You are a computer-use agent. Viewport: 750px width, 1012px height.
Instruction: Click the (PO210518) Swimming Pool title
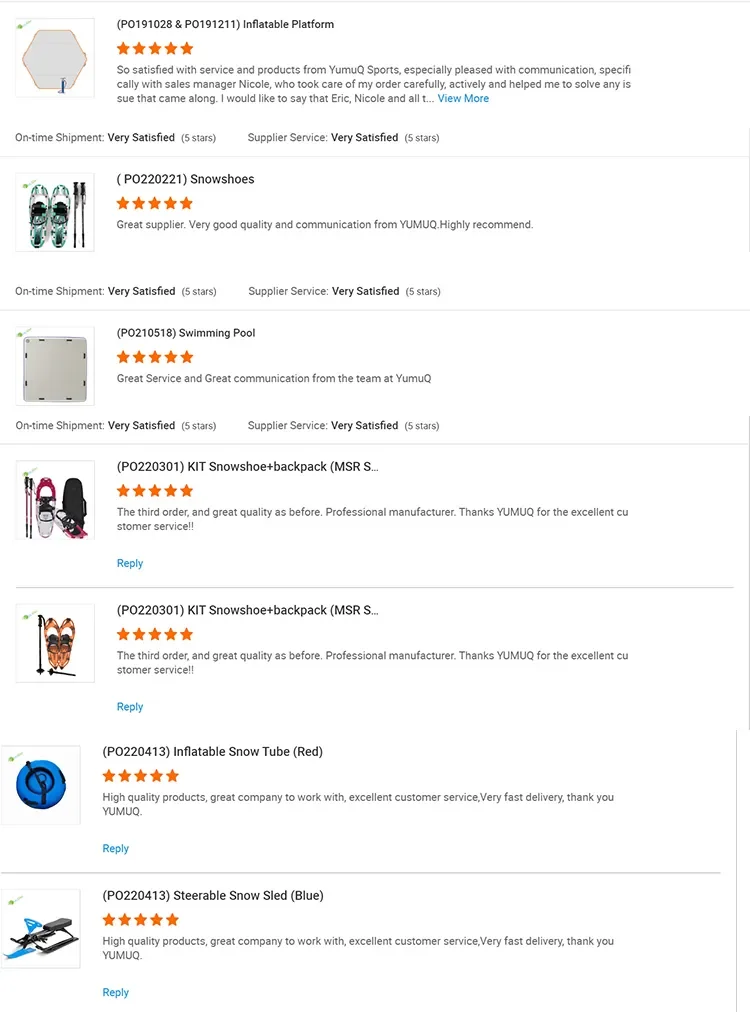[186, 333]
